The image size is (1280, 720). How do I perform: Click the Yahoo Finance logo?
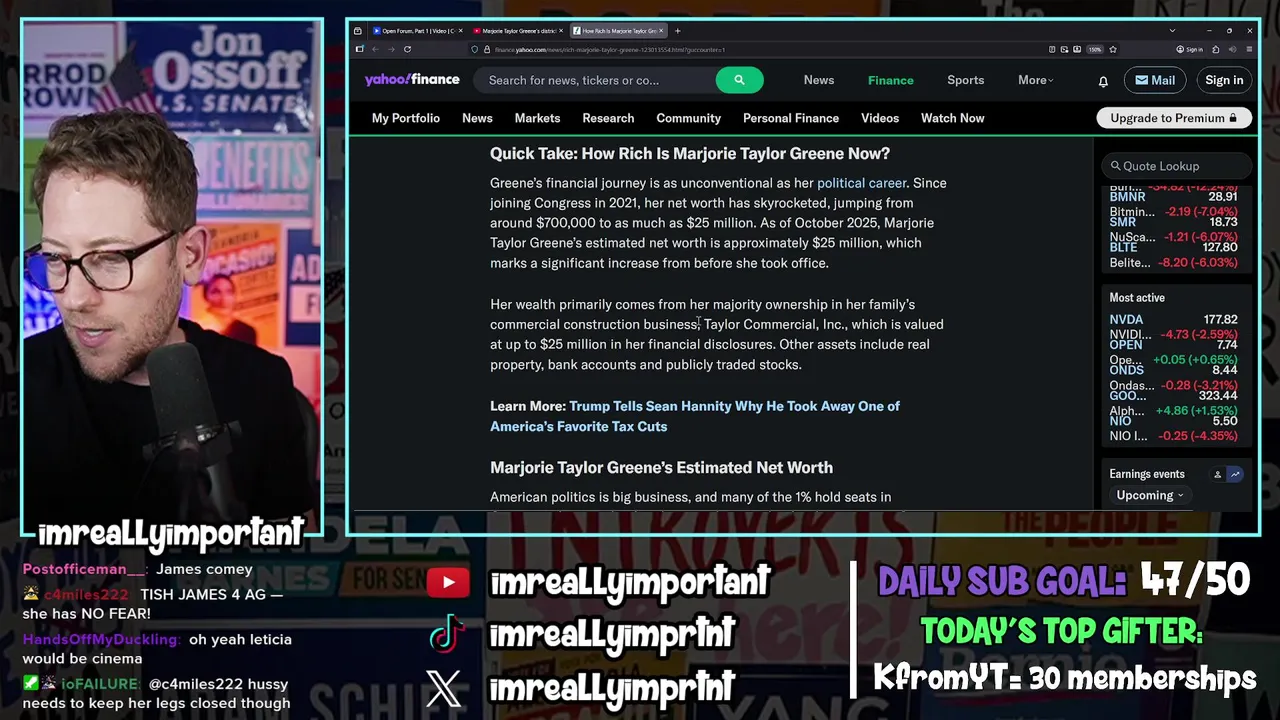(x=412, y=80)
